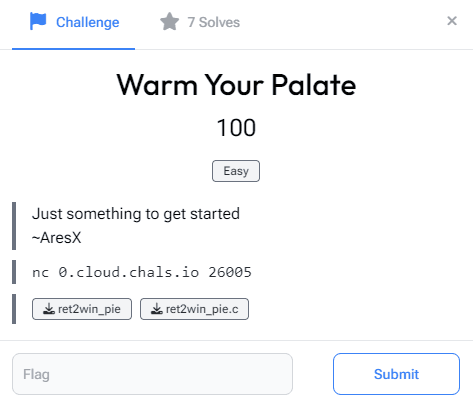This screenshot has height=404, width=473.
Task: Select the 26005 port number
Action: 230,272
